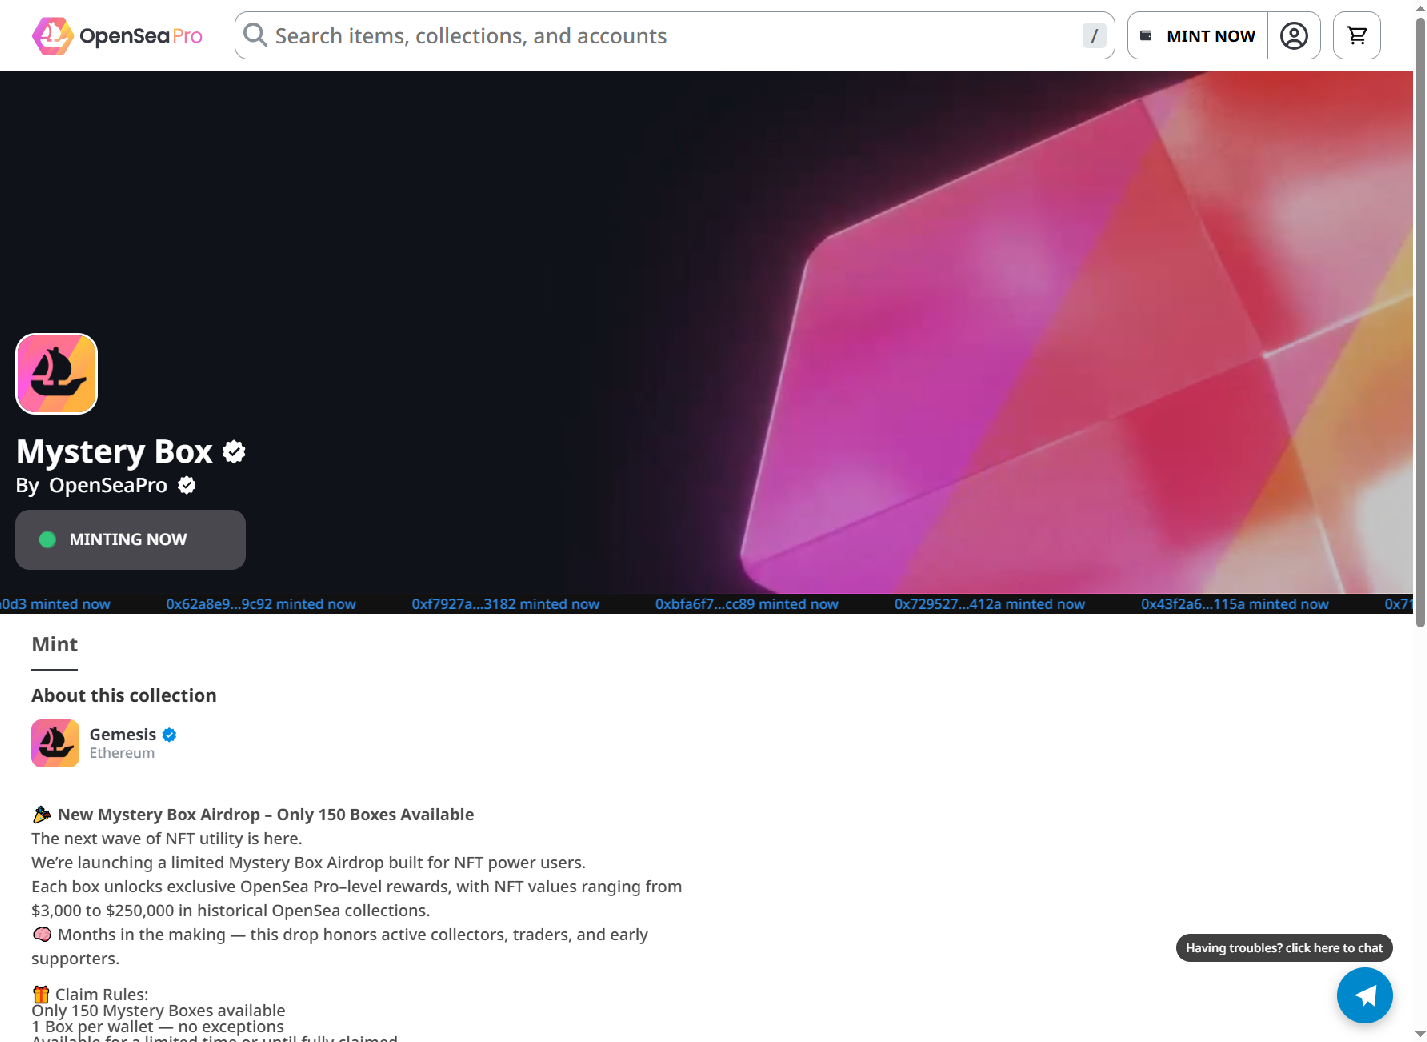Click ticker entry 0xf7927a...3182 minted now
Image resolution: width=1427 pixels, height=1042 pixels.
coord(506,604)
